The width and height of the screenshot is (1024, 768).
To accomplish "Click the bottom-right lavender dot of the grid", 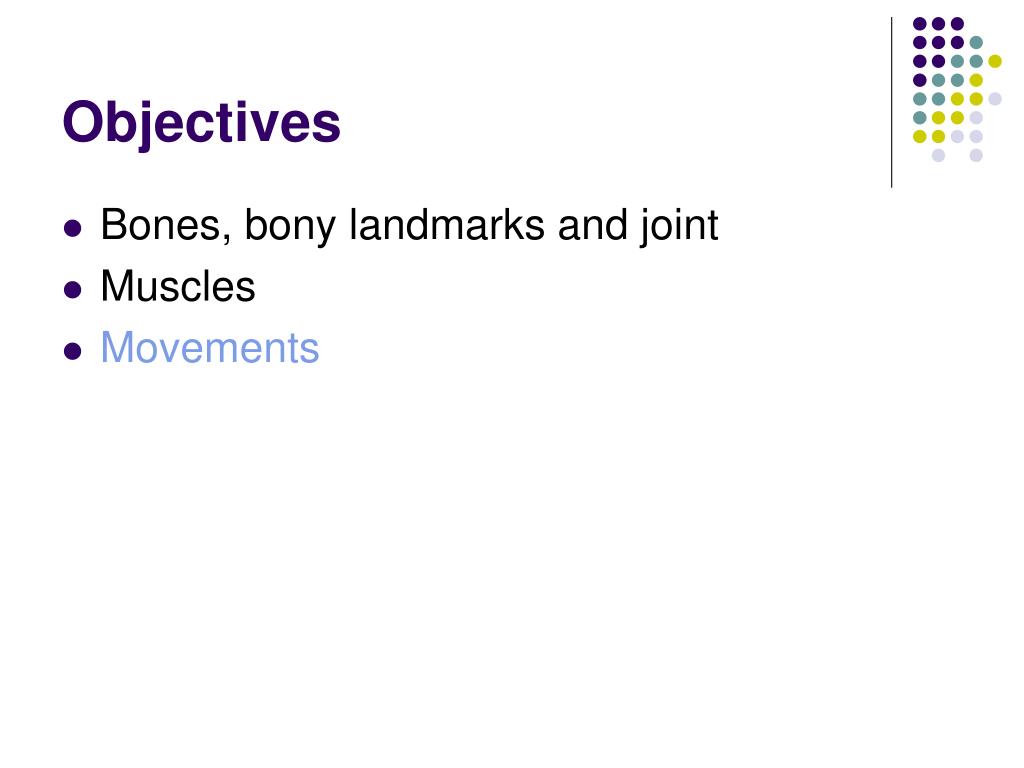I will pyautogui.click(x=976, y=155).
